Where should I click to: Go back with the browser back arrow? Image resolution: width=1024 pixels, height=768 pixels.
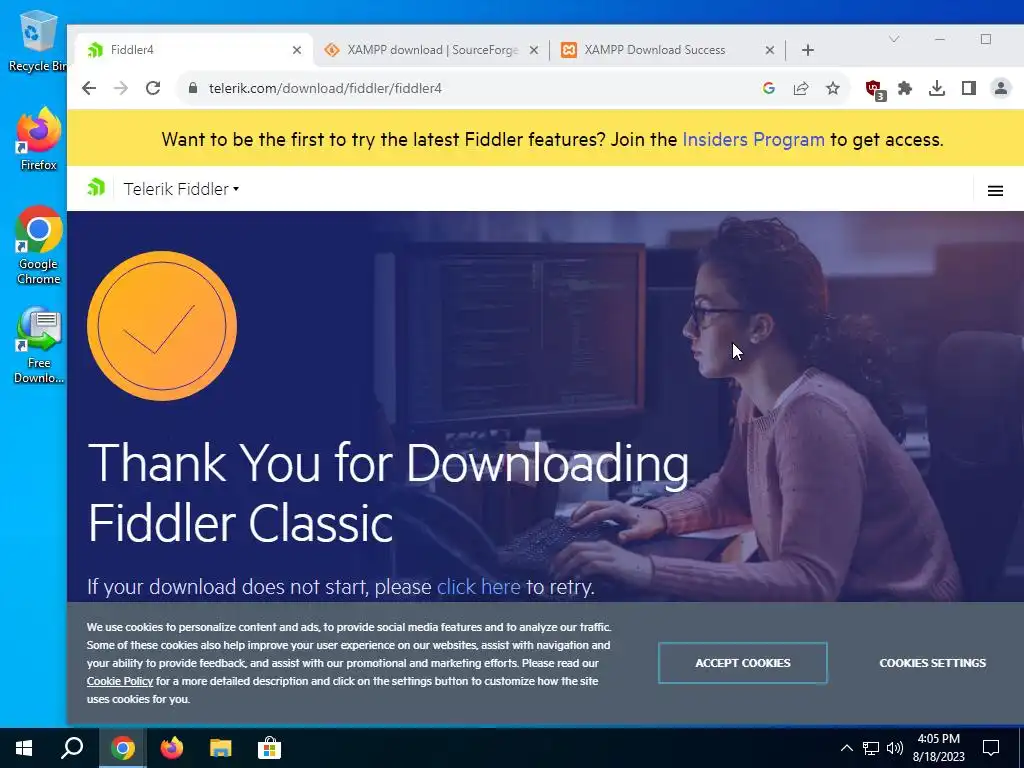click(x=89, y=88)
